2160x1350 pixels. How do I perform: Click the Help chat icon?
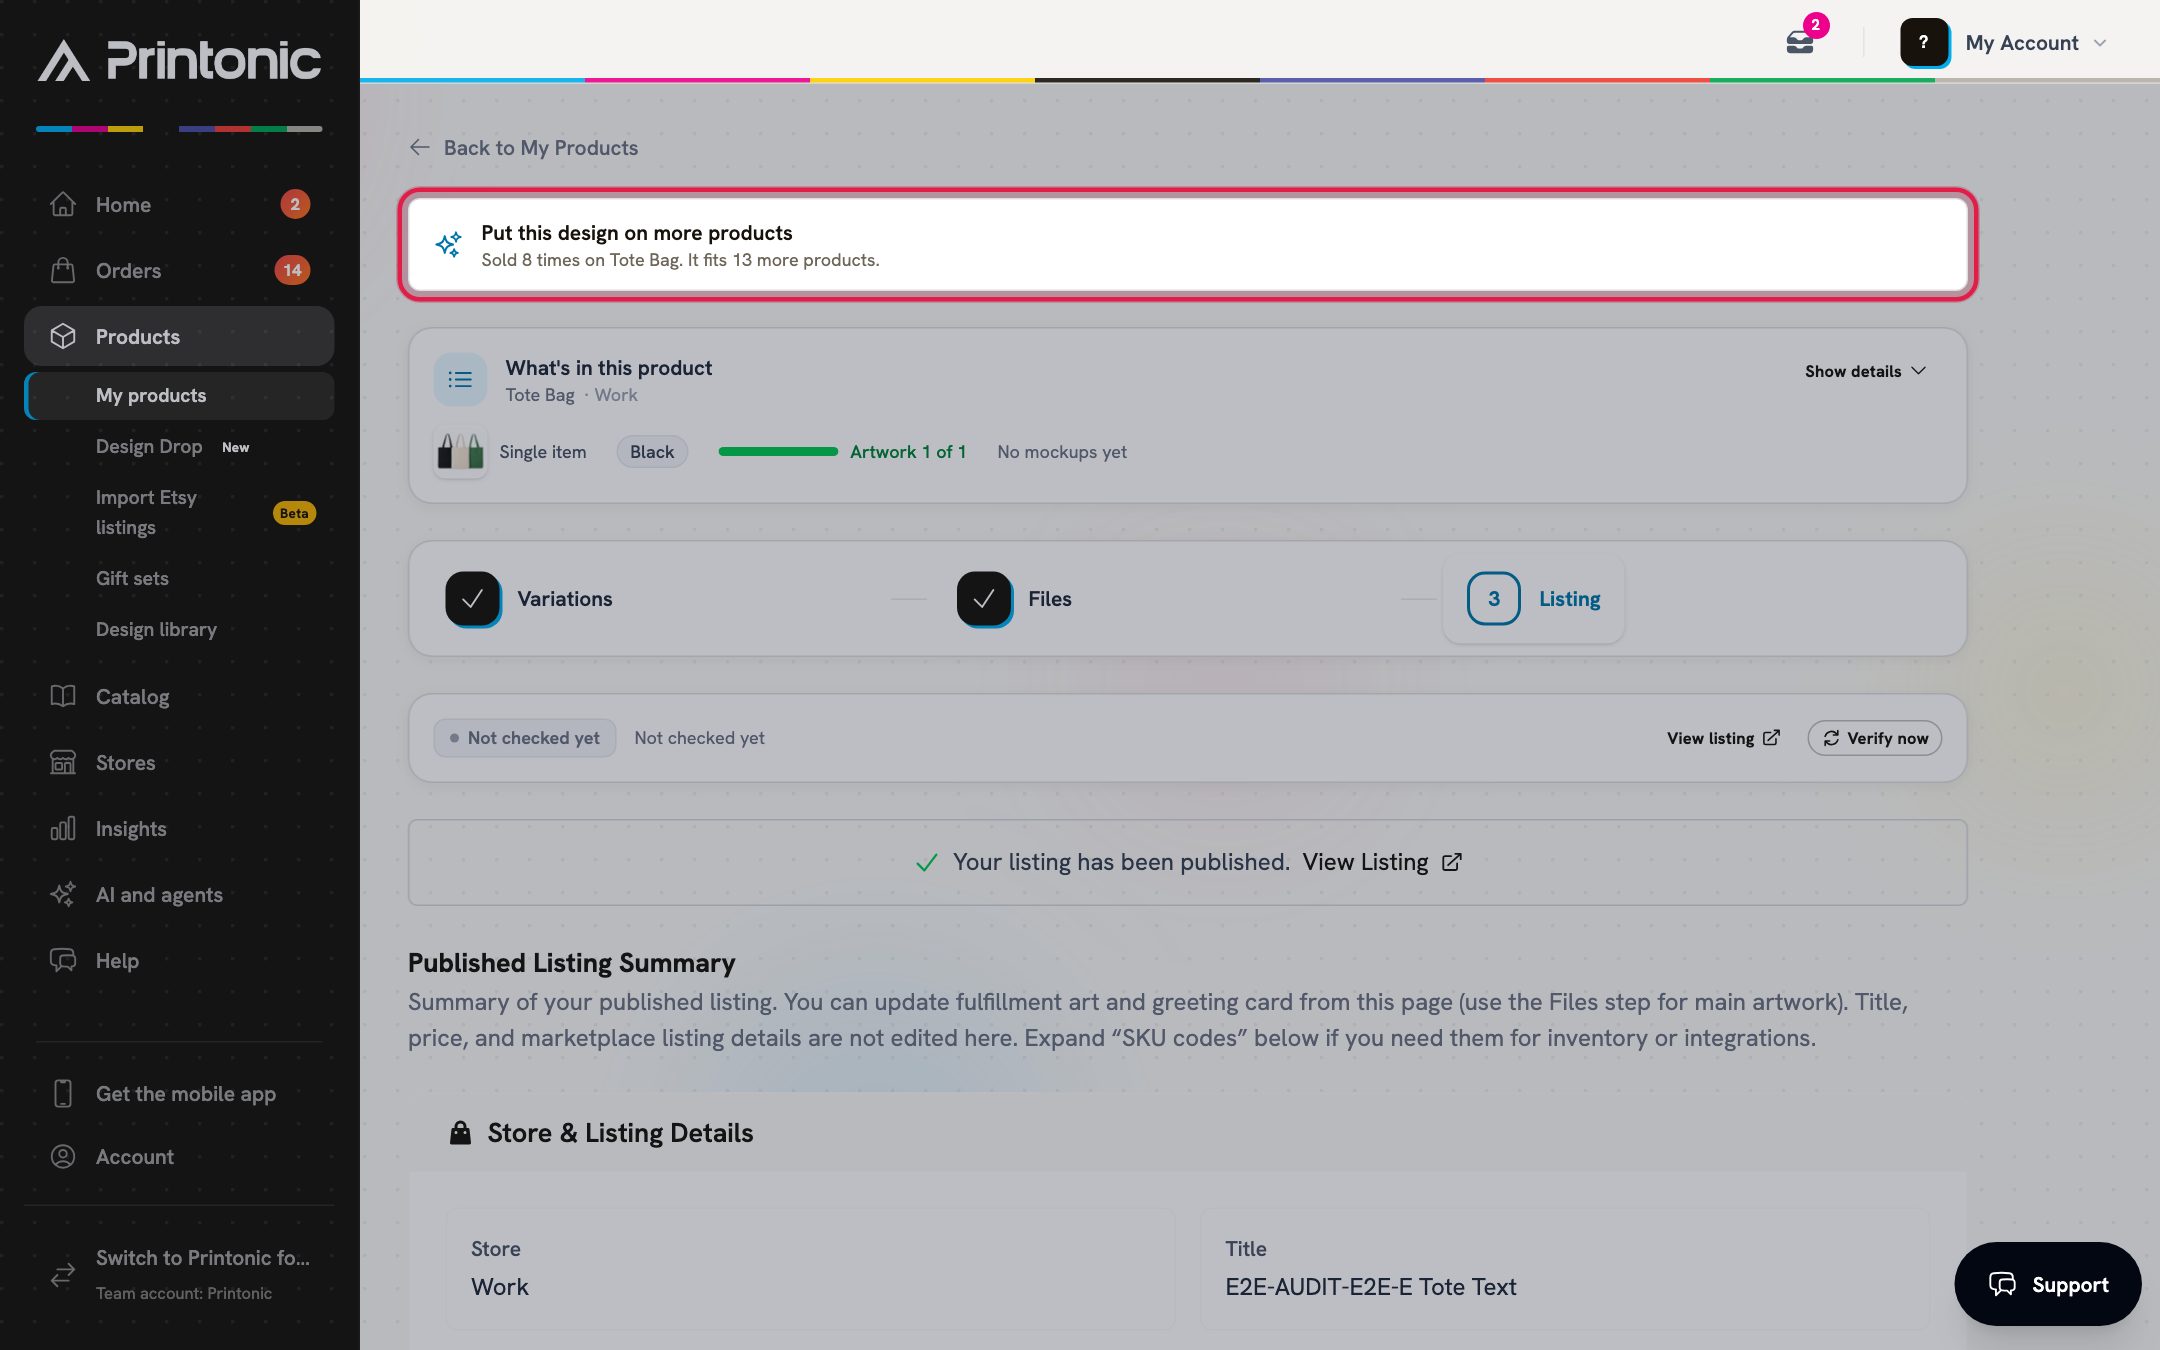click(x=63, y=960)
